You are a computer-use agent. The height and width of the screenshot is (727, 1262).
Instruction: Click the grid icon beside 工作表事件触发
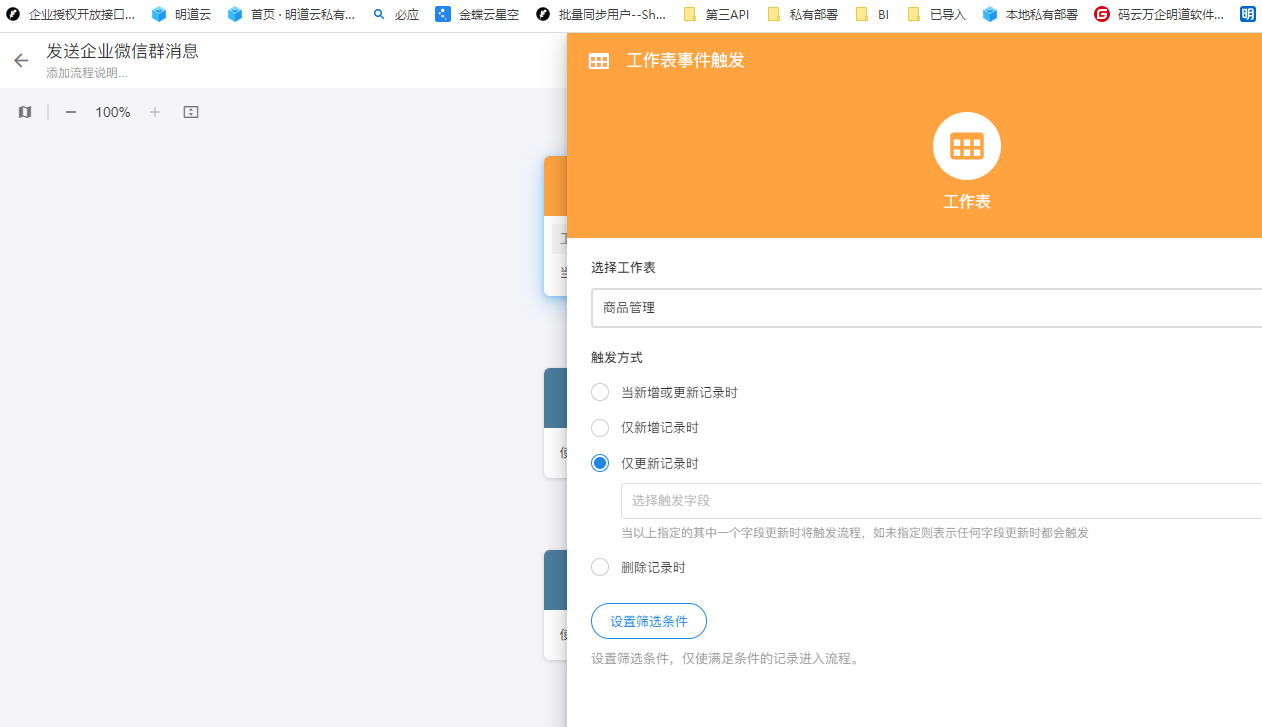(x=598, y=61)
